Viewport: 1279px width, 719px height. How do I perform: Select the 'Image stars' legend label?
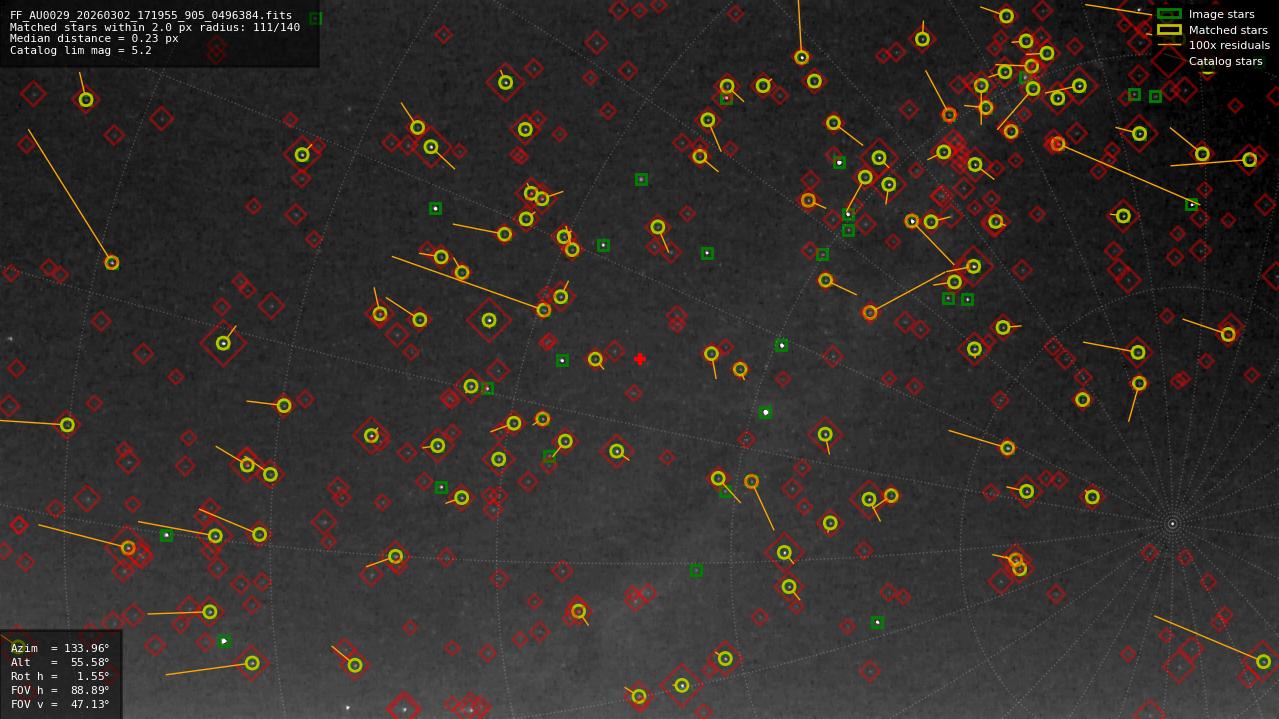click(1221, 14)
